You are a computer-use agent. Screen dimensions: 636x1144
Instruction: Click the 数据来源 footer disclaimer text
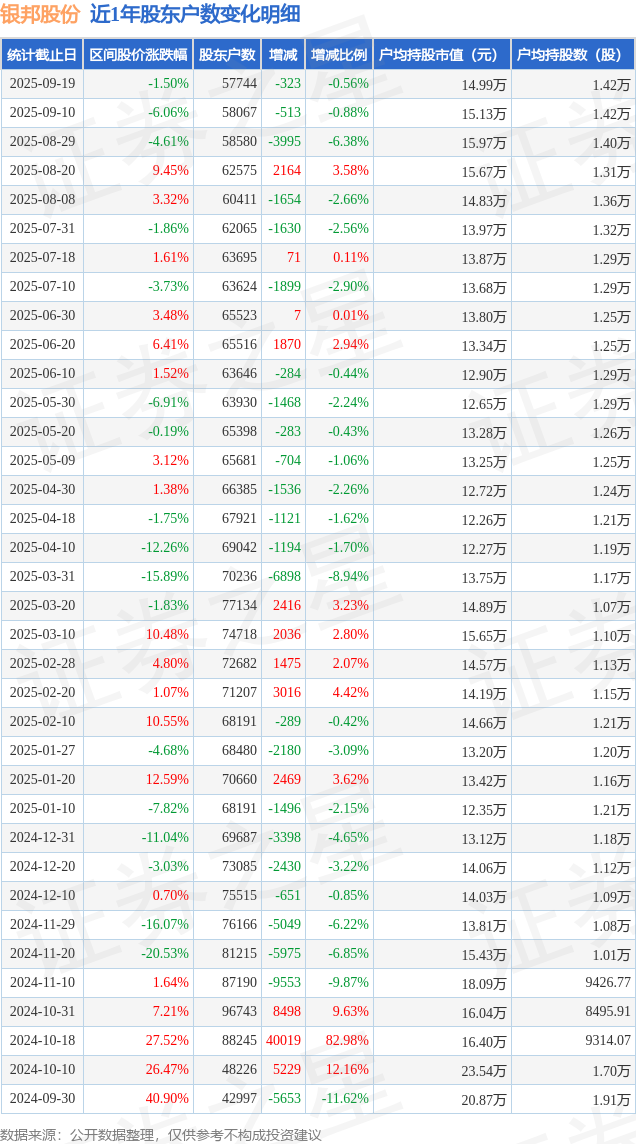pyautogui.click(x=161, y=1134)
